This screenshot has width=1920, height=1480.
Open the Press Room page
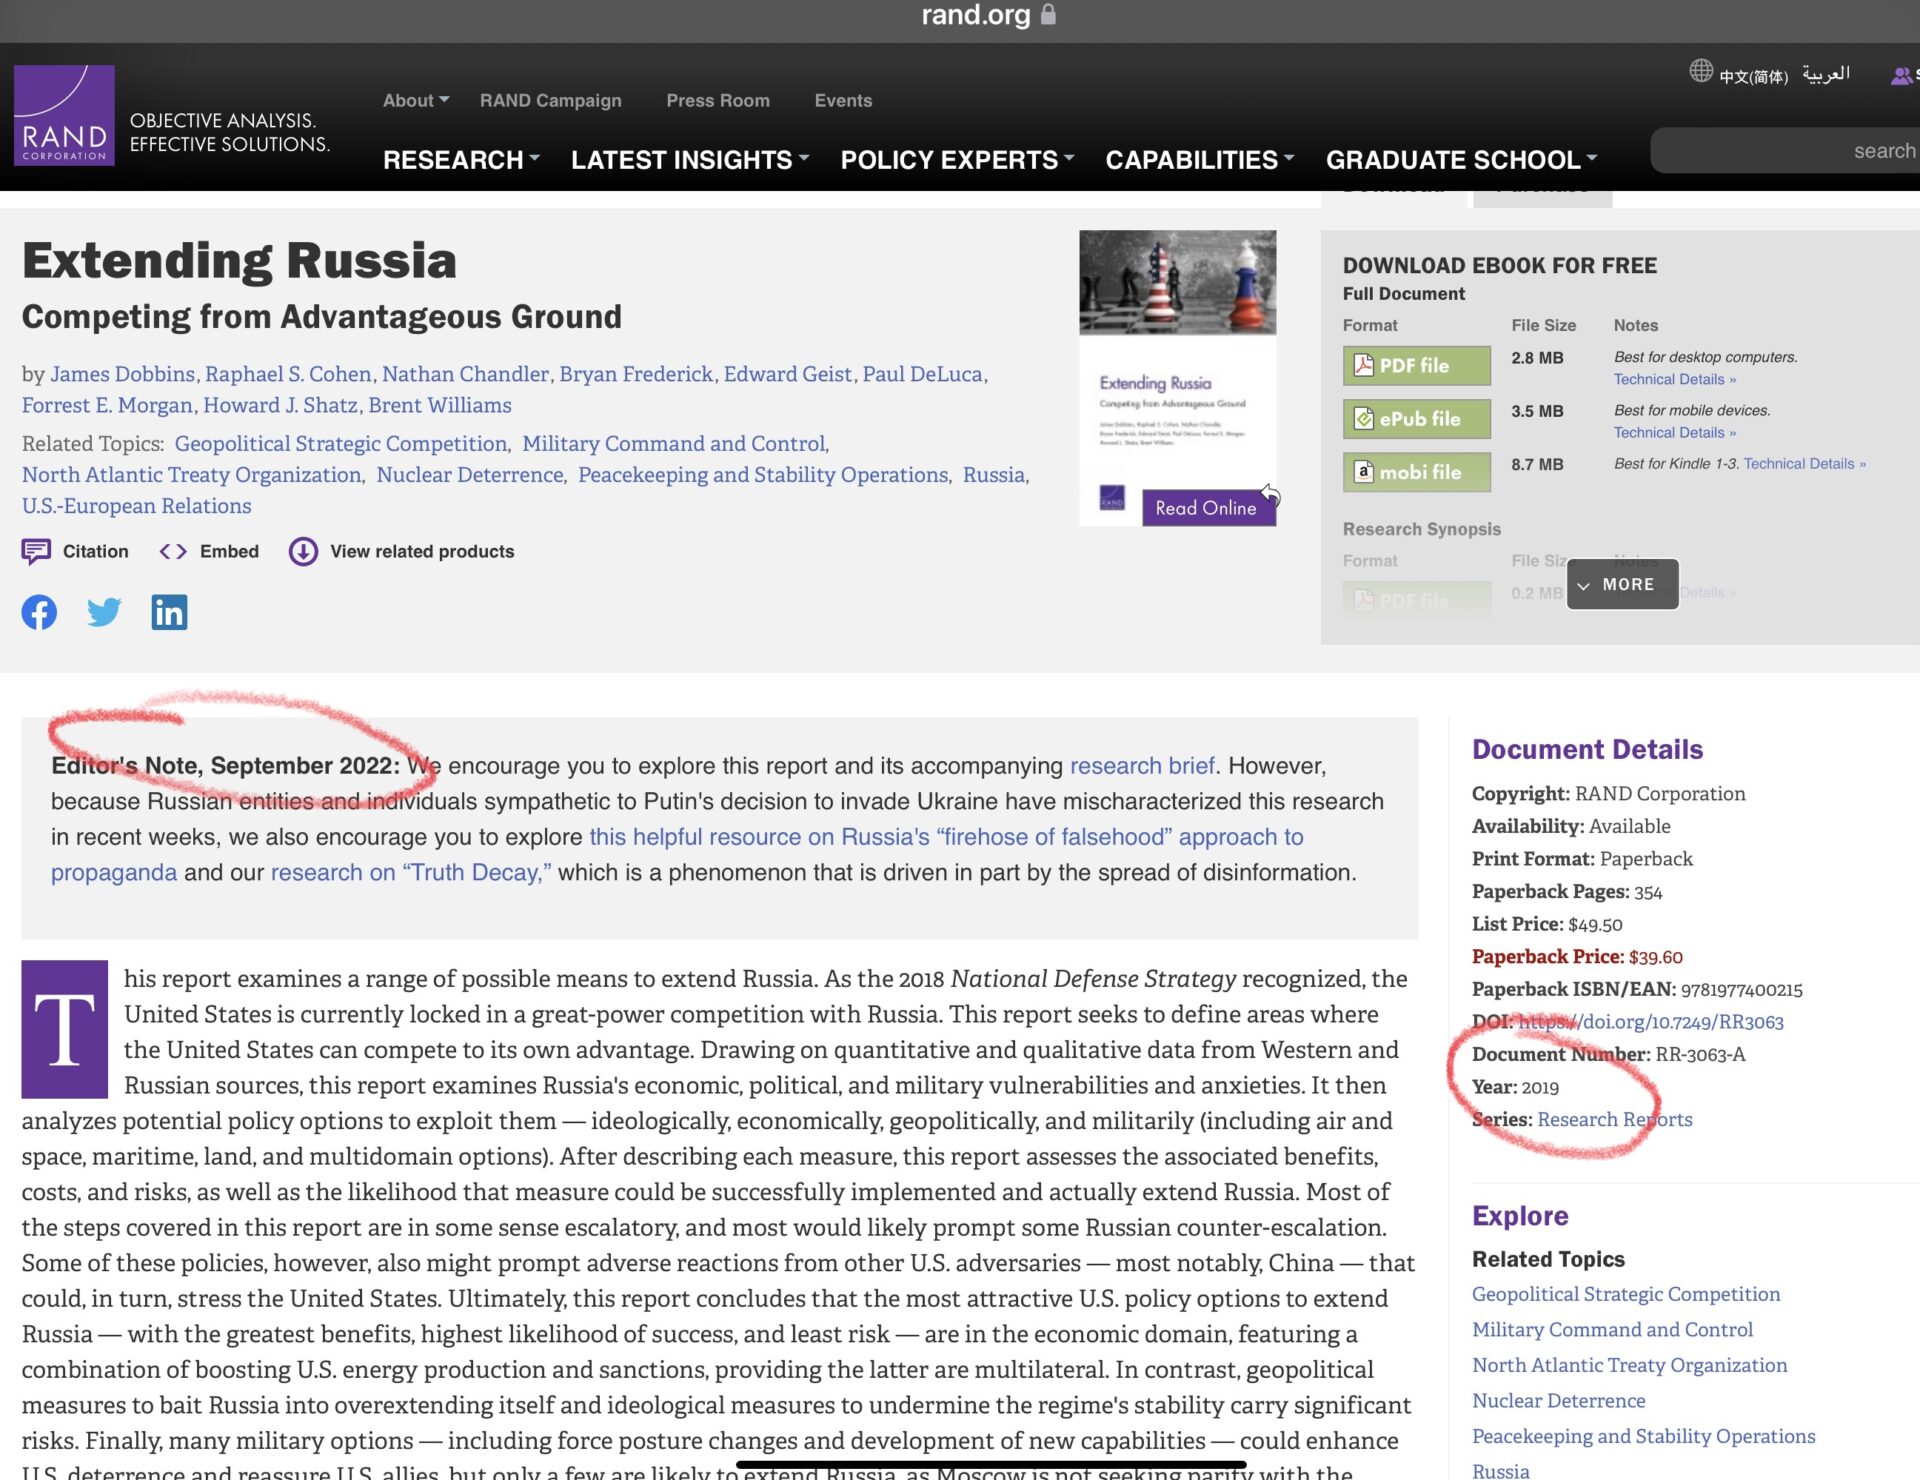pyautogui.click(x=718, y=101)
